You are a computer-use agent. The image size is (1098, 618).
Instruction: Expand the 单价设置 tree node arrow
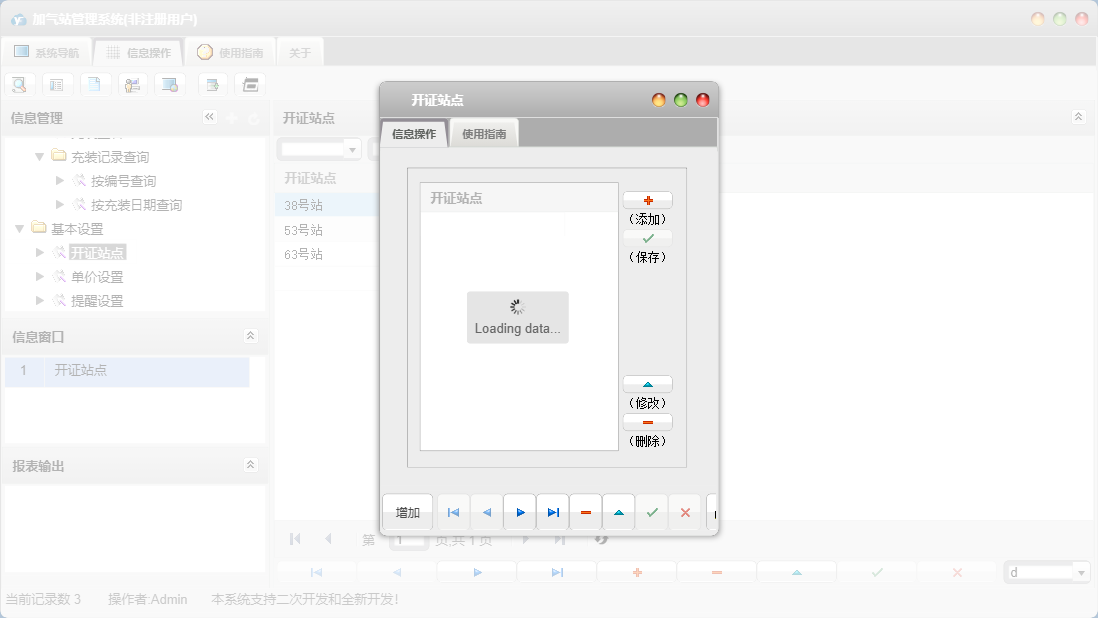pyautogui.click(x=40, y=277)
